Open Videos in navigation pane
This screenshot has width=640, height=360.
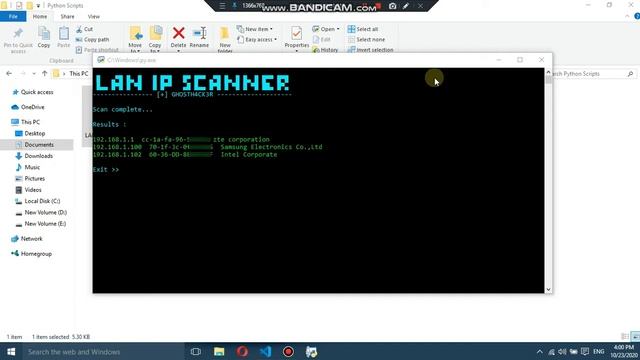coord(28,190)
